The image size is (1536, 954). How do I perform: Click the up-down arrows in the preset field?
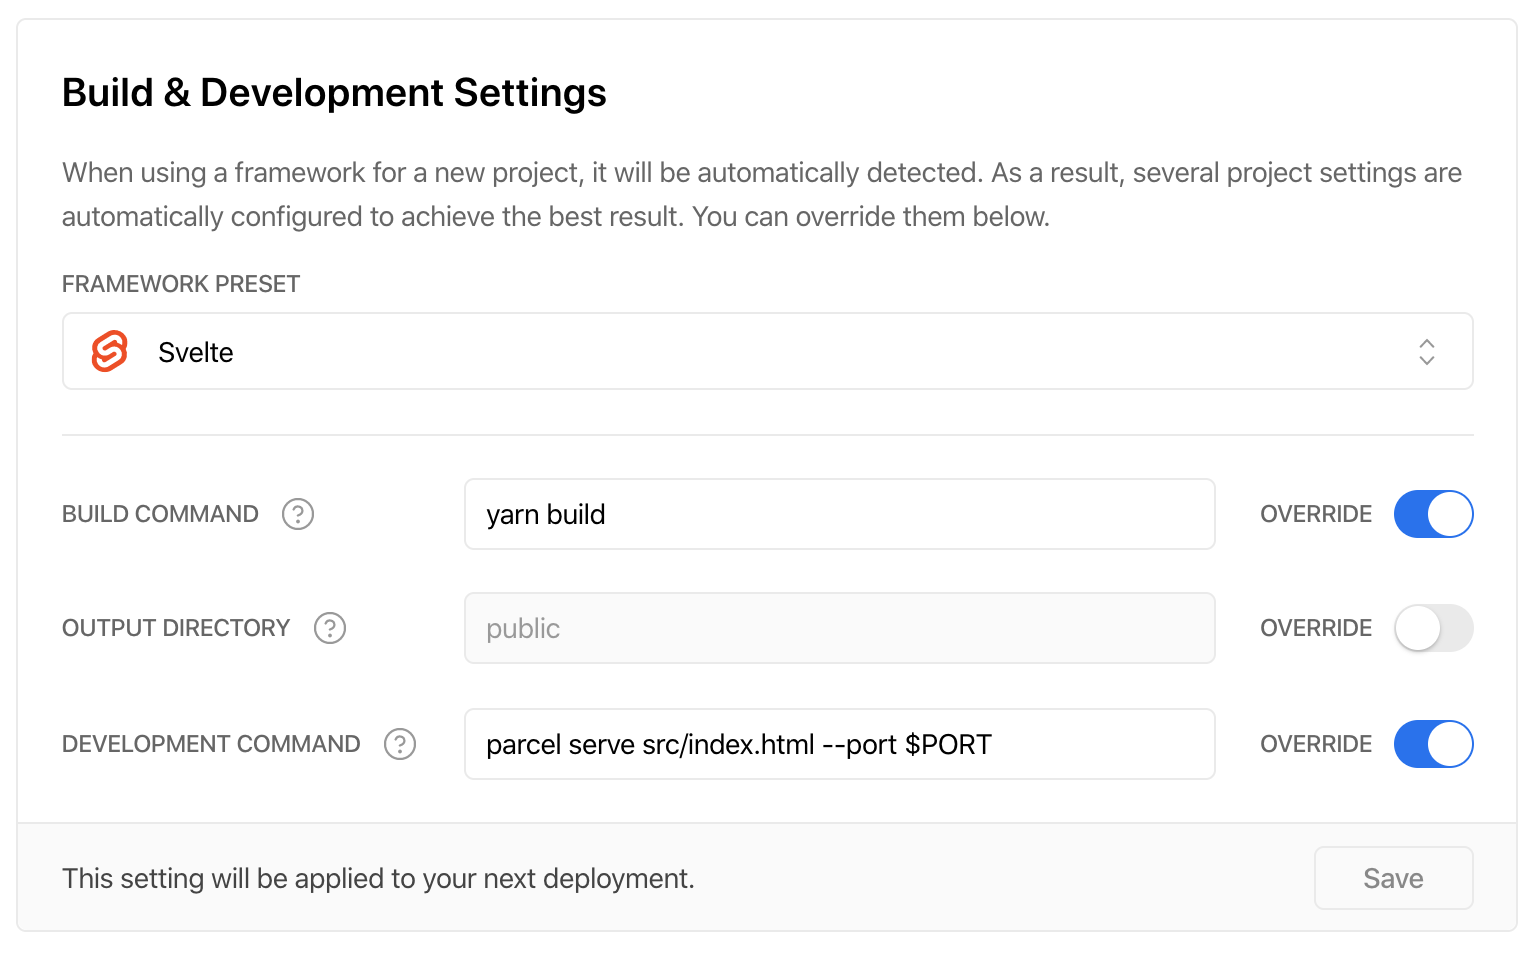[1428, 351]
